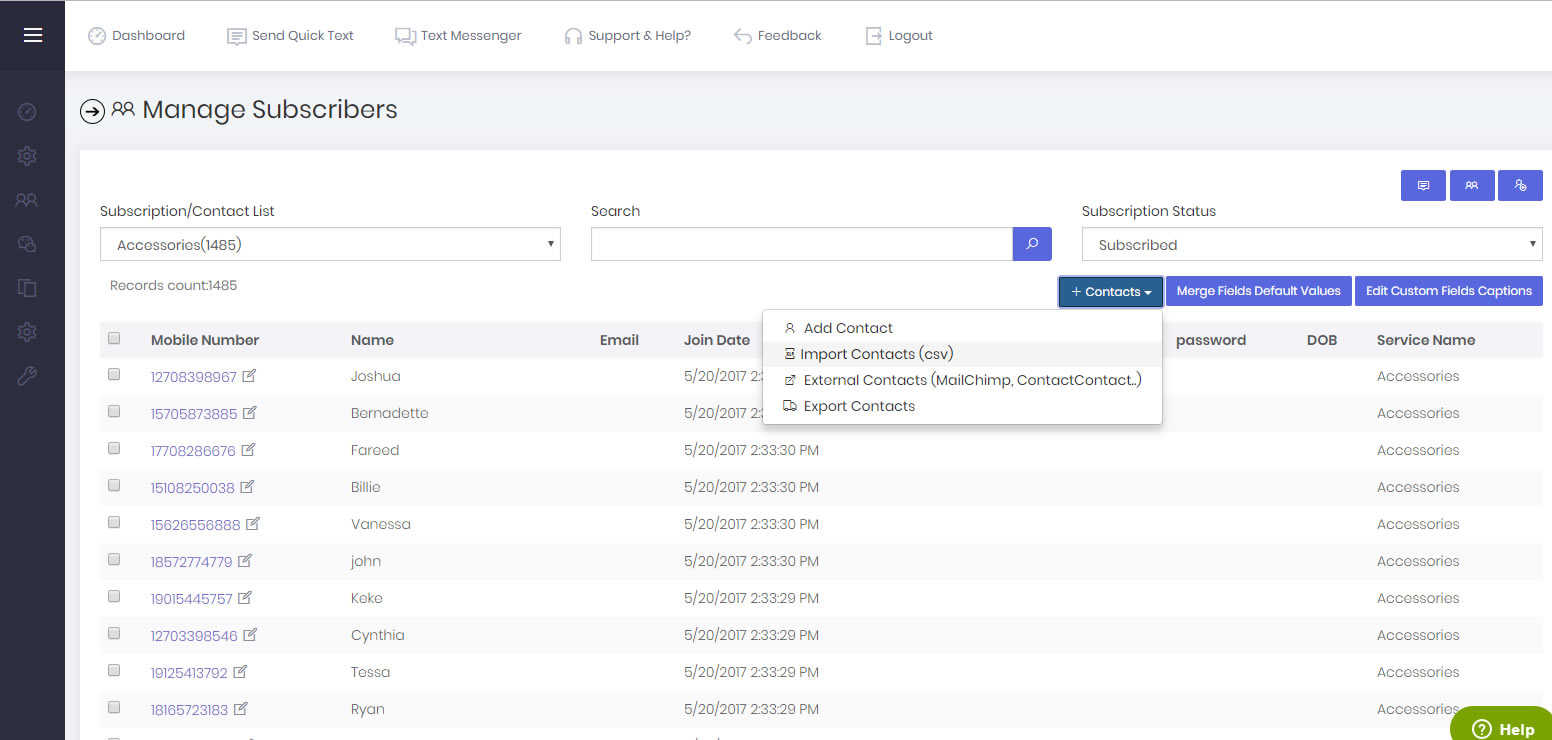
Task: Click the purple user-with-plus icon button
Action: click(x=1520, y=185)
